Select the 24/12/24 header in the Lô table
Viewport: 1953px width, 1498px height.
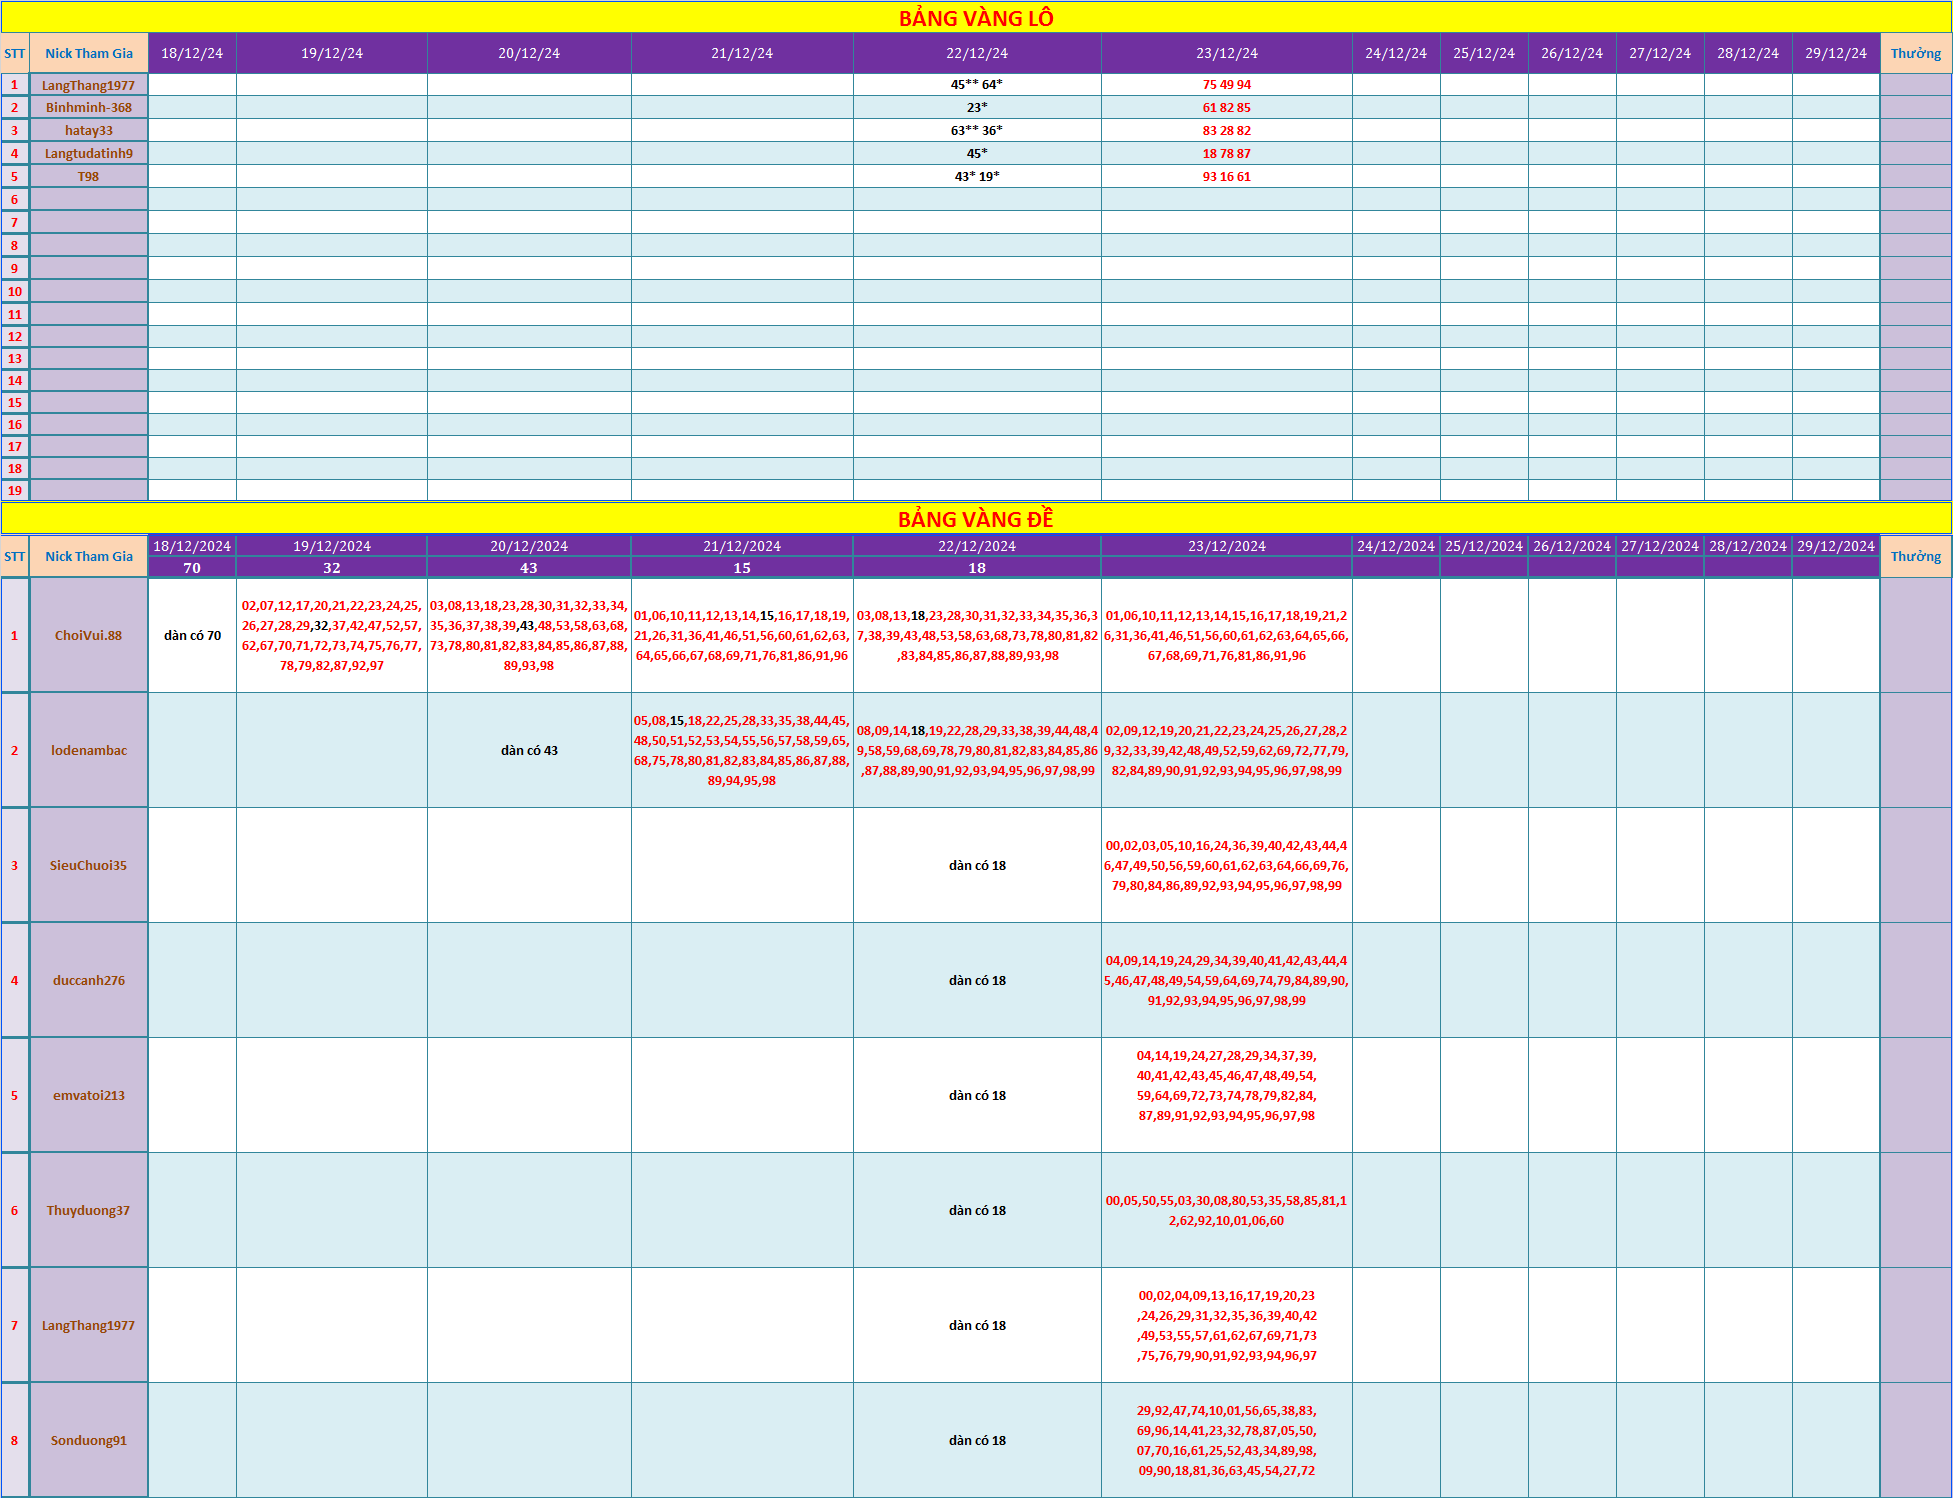[x=1396, y=54]
